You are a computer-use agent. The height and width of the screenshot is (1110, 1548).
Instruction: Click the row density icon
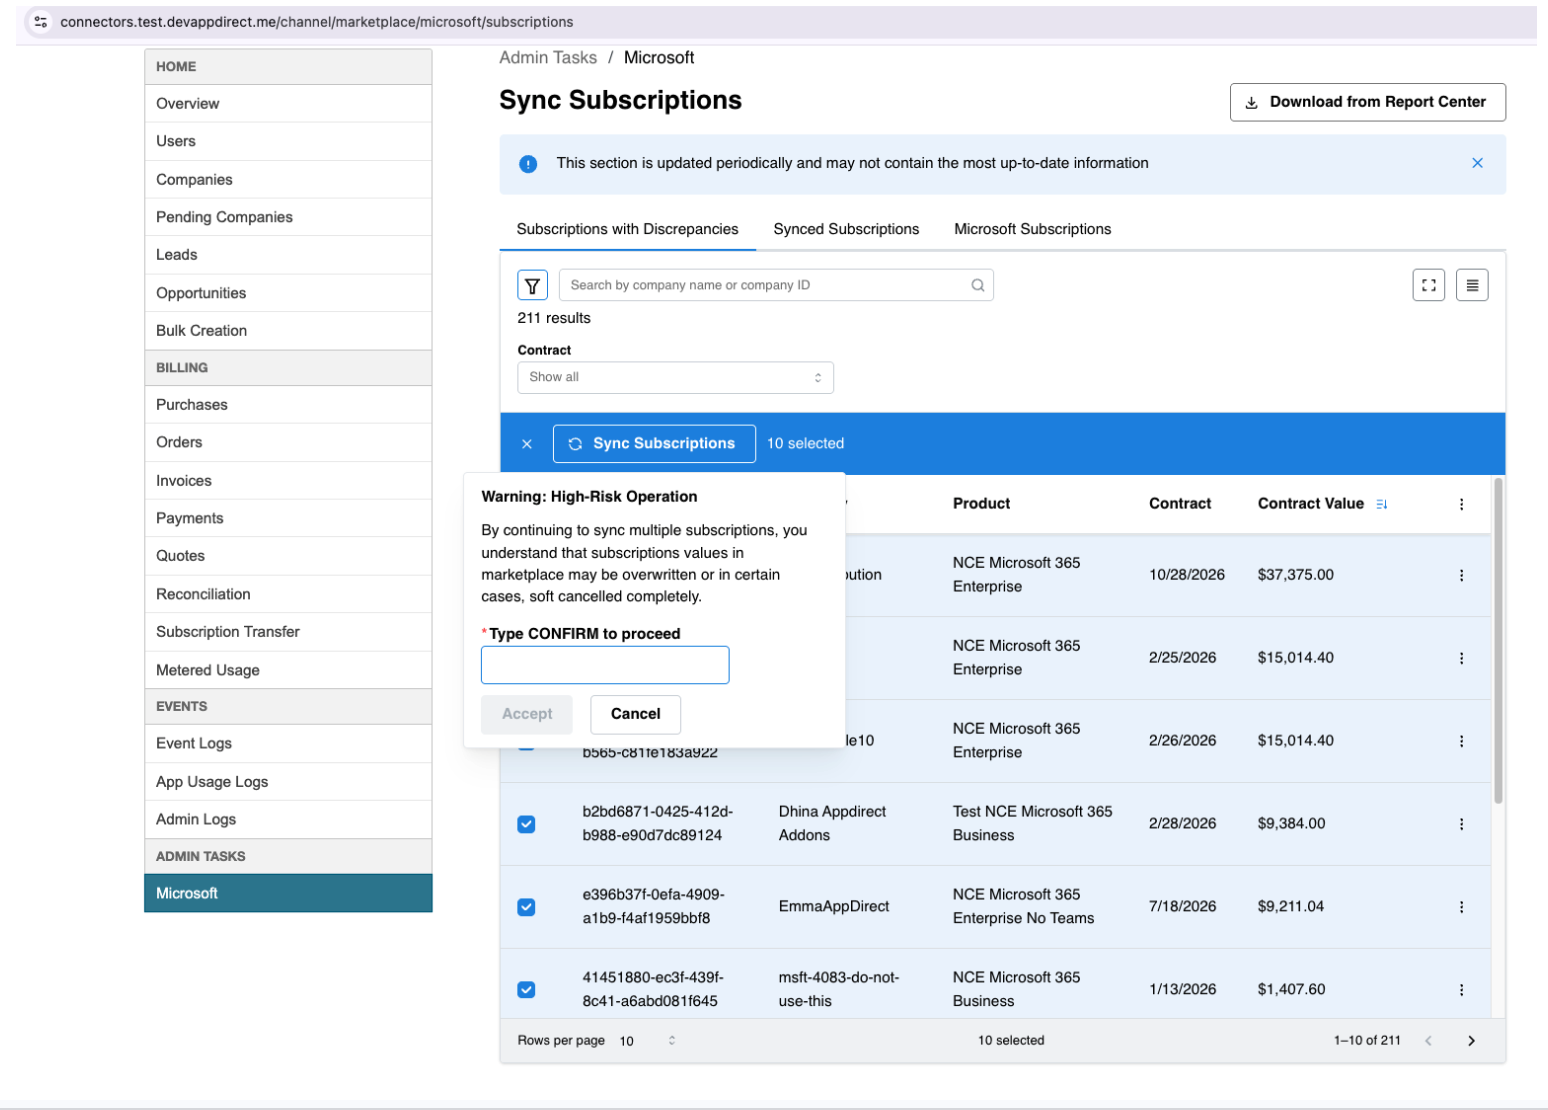[x=1471, y=285]
